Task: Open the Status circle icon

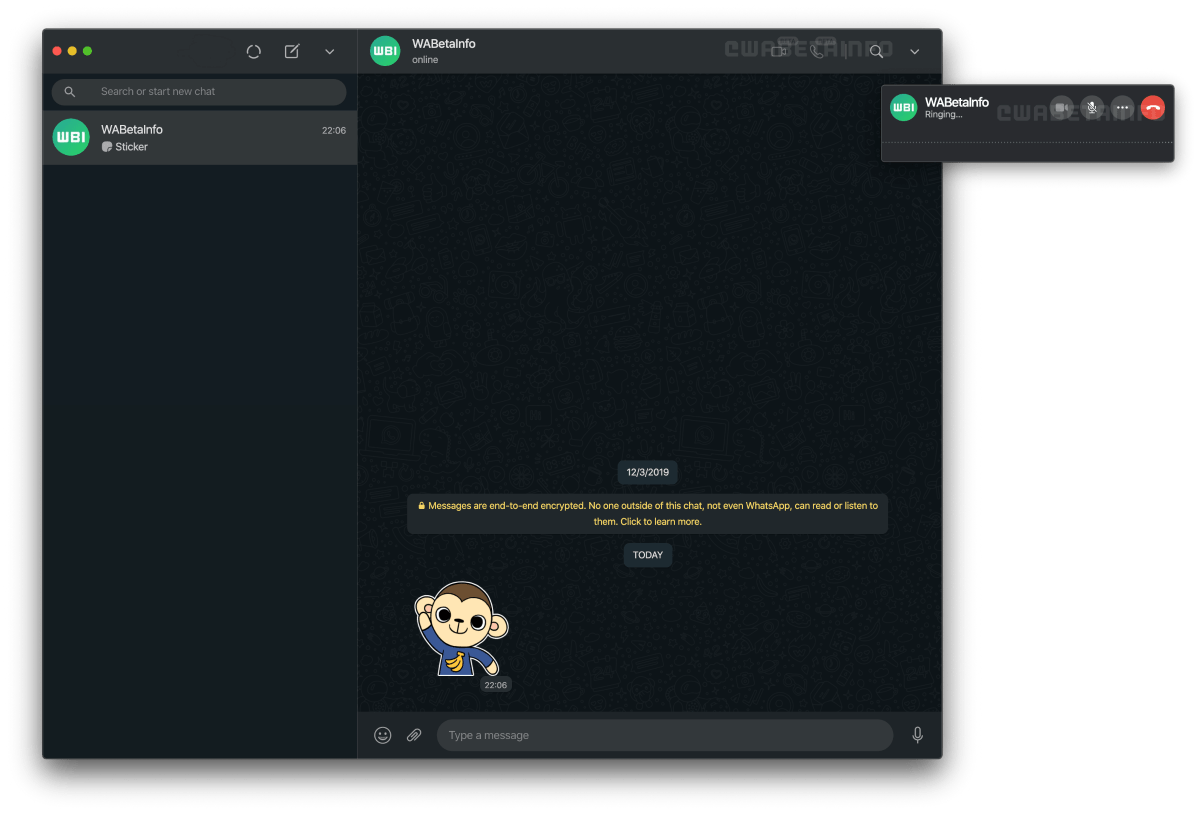Action: click(254, 51)
